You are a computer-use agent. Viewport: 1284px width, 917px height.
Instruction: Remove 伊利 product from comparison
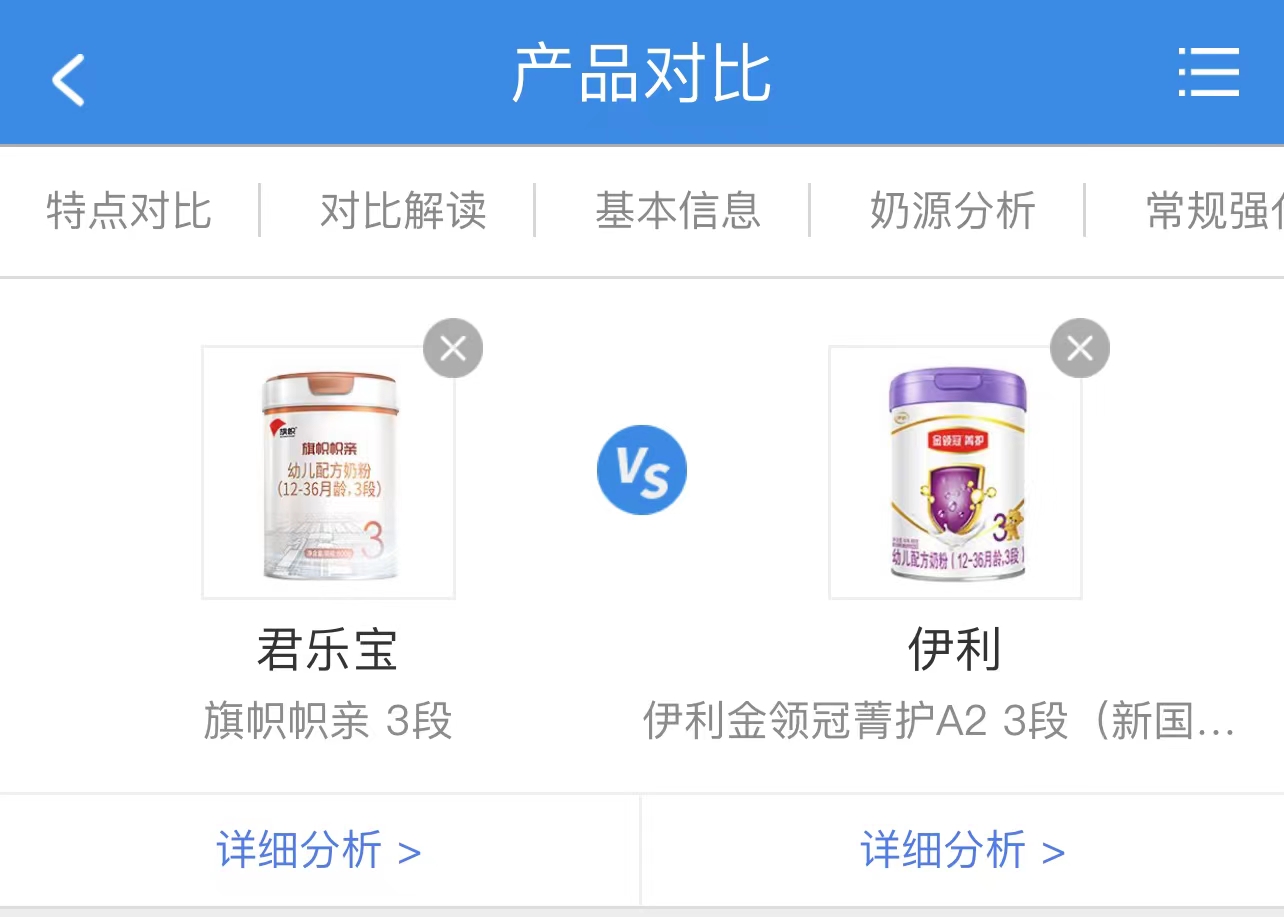pos(1080,348)
